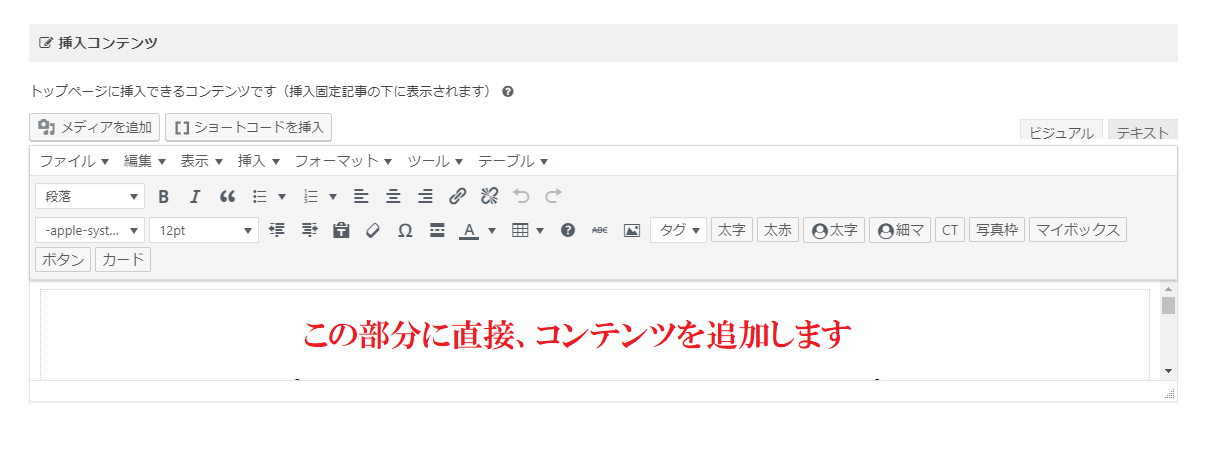Viewport: 1217px width, 450px height.
Task: Apply strikethrough ABC icon
Action: [x=600, y=230]
